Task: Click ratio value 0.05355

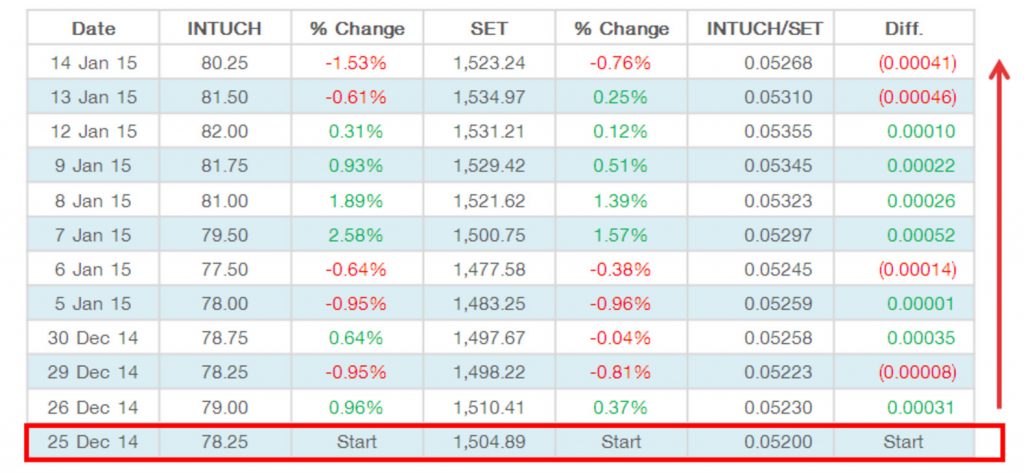Action: coord(770,131)
